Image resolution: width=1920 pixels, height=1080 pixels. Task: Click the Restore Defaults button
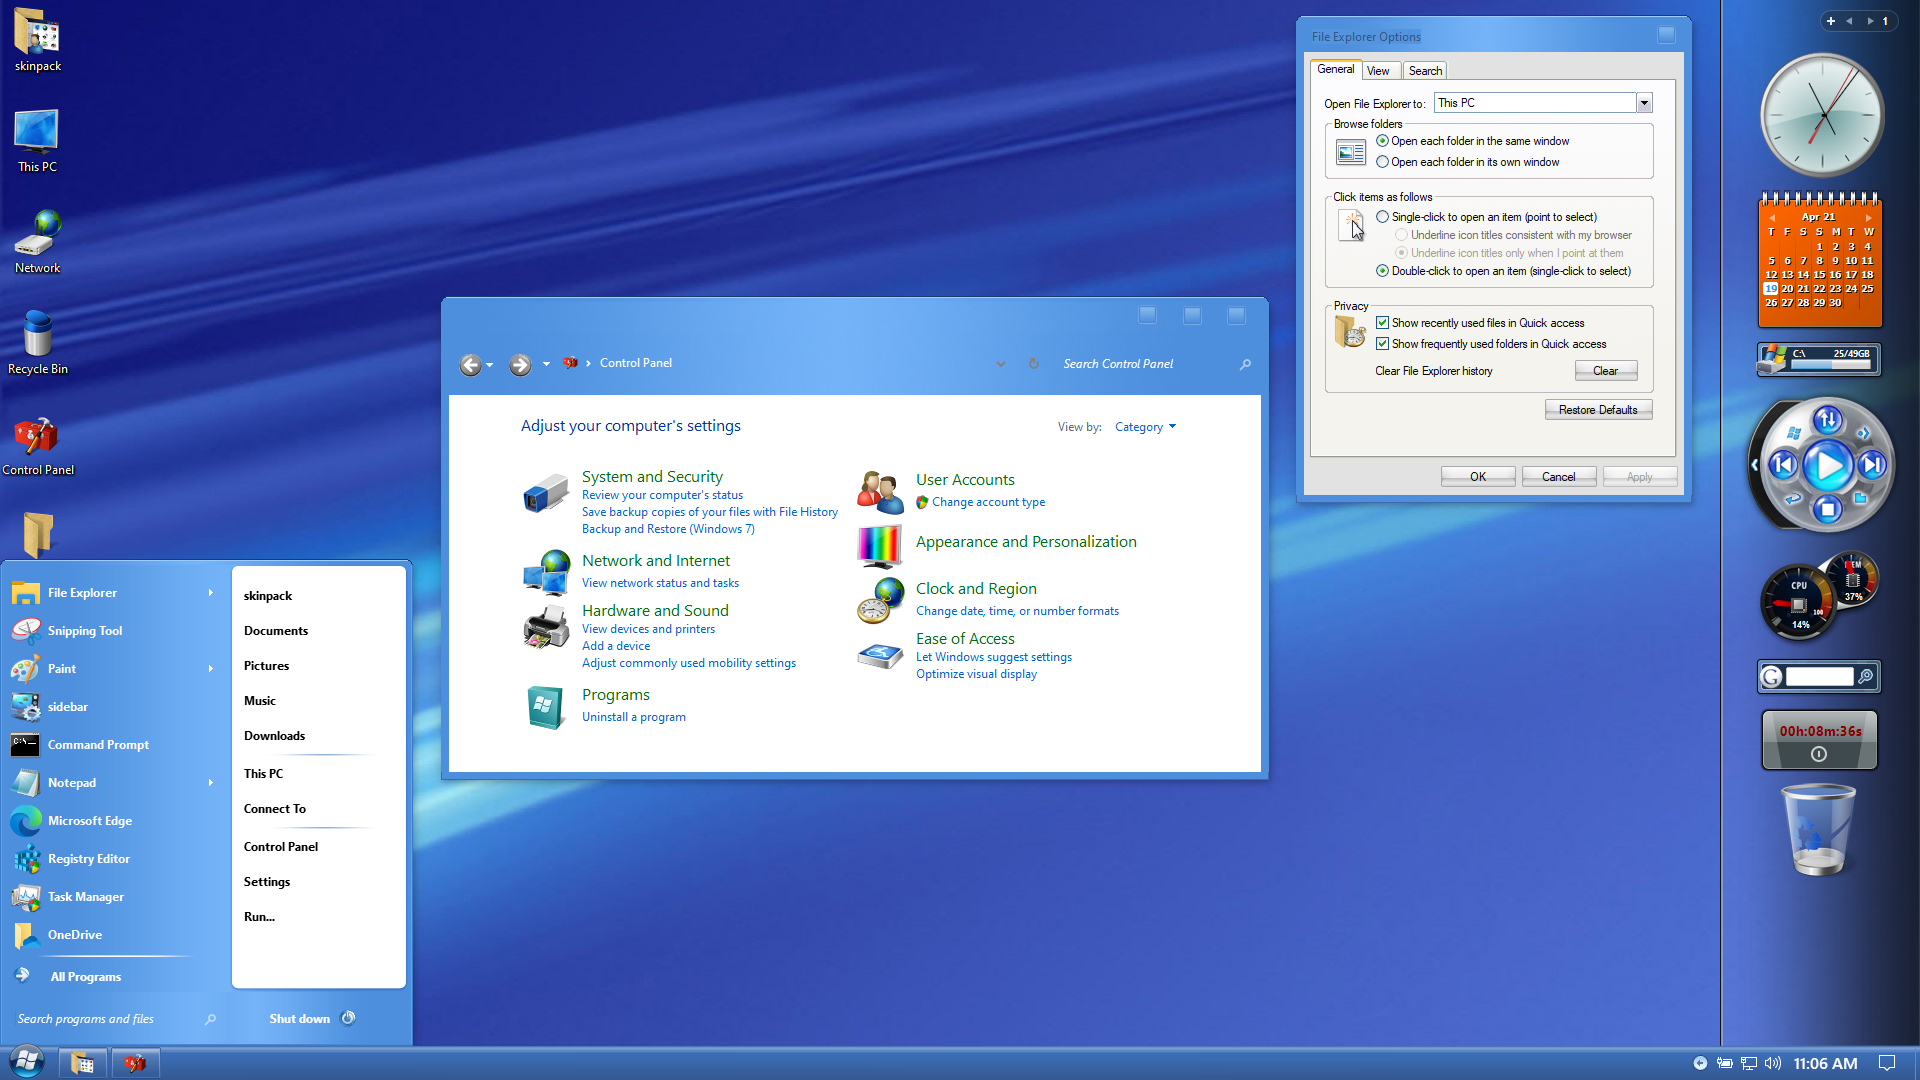point(1597,410)
